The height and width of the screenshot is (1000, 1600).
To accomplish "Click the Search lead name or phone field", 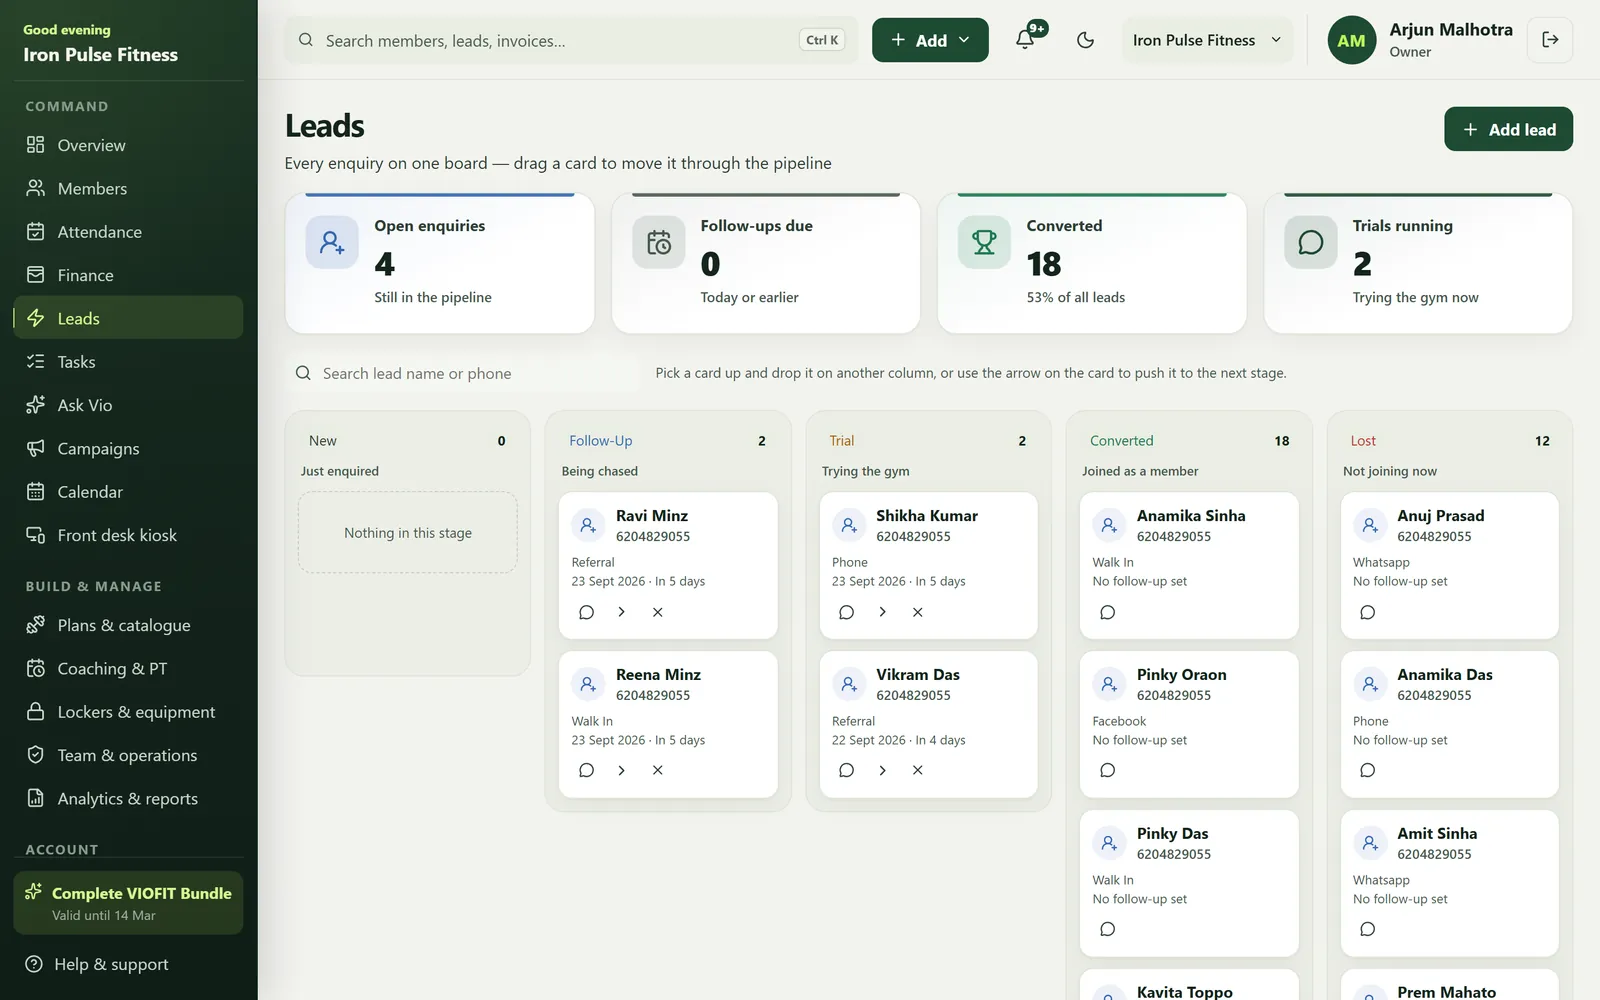I will point(462,373).
